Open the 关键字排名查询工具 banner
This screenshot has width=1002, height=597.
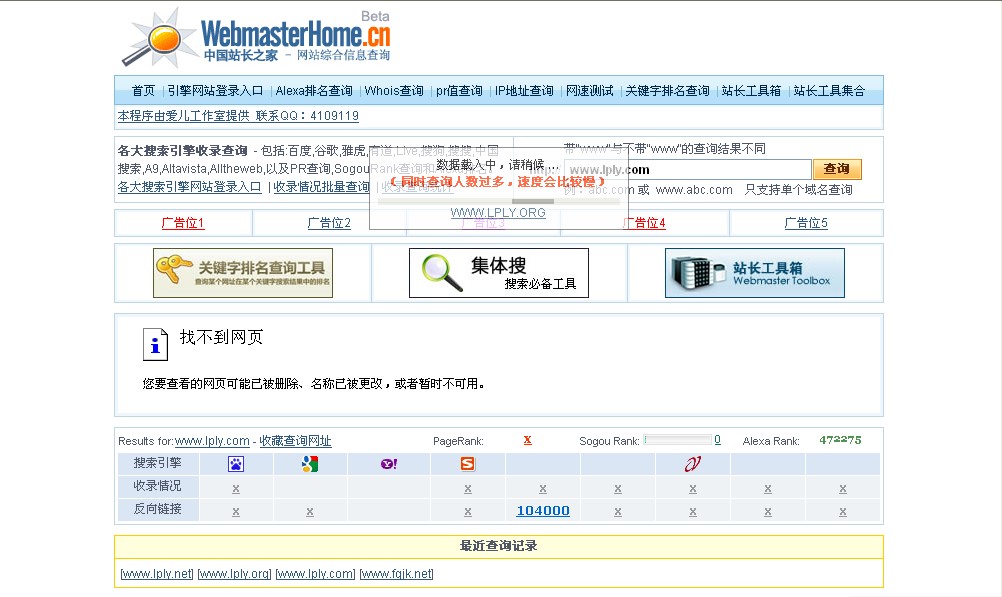pyautogui.click(x=243, y=273)
